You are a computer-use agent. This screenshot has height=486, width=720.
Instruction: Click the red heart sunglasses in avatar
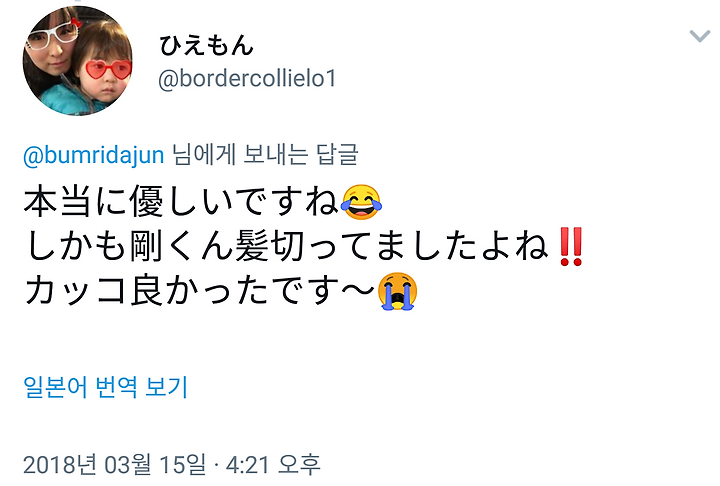(108, 70)
